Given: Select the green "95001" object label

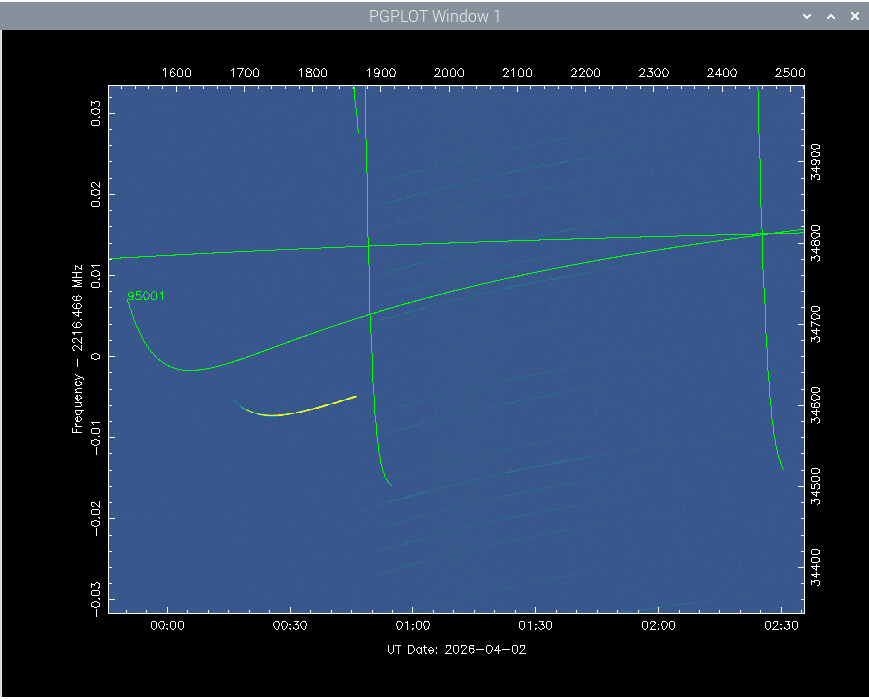Looking at the screenshot, I should click(146, 296).
